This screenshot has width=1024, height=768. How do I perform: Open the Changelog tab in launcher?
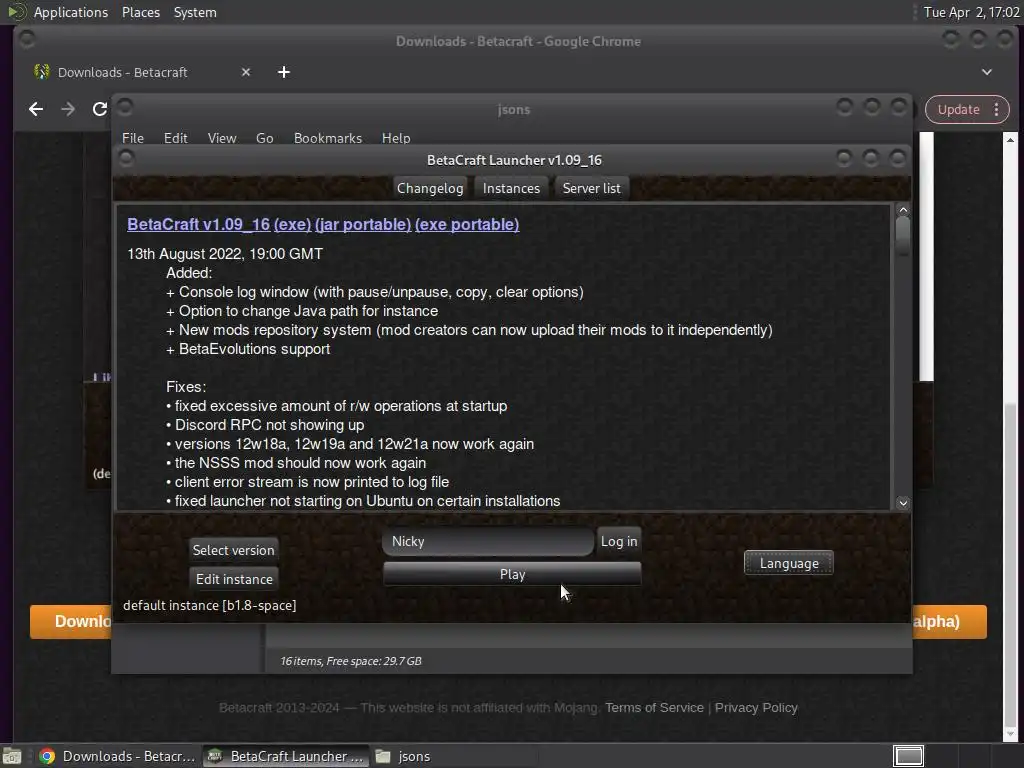pos(430,188)
